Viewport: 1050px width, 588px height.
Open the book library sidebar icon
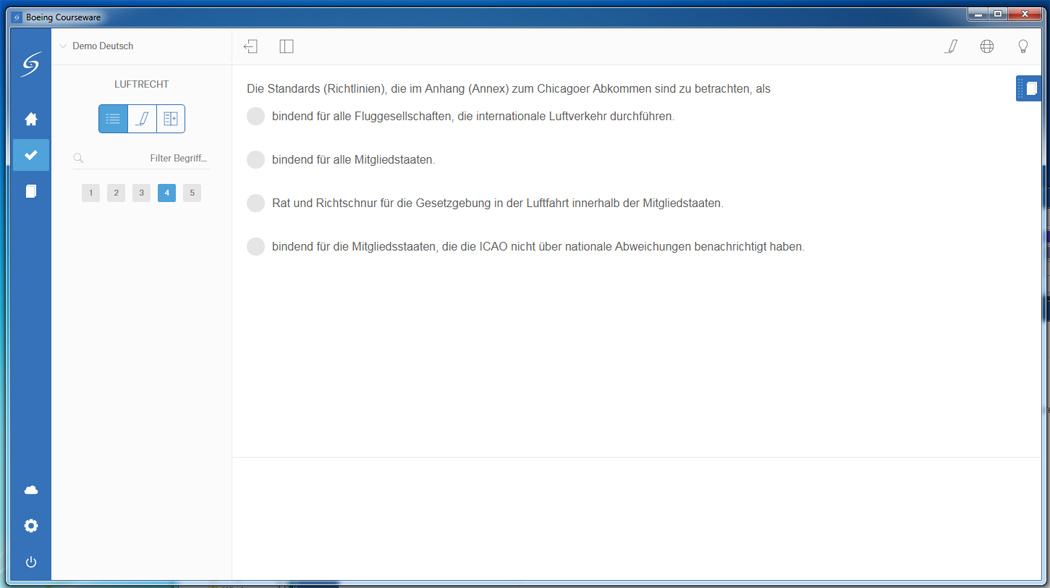[31, 192]
